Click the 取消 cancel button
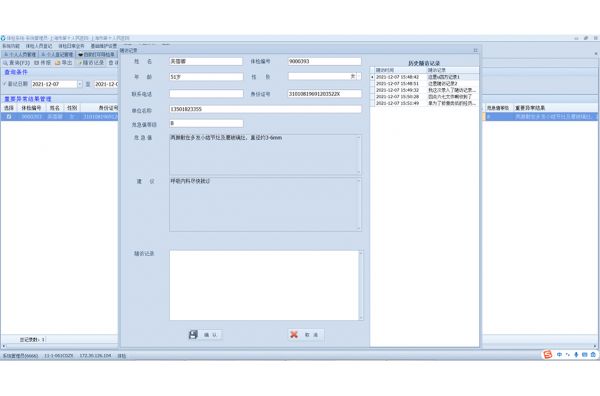Viewport: 600px width, 396px height. pyautogui.click(x=306, y=335)
